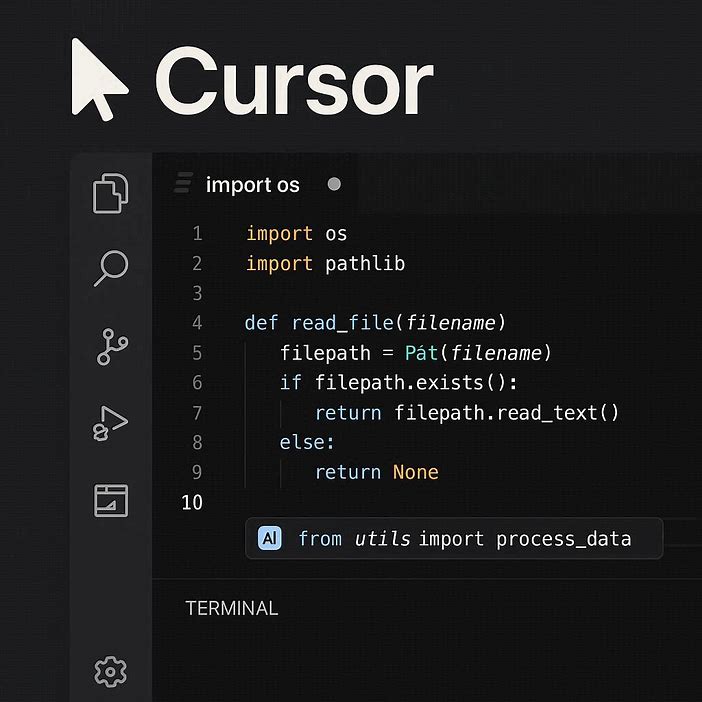Click "filepath.read_text()" on line 7
Viewport: 702px width, 702px height.
coord(506,413)
